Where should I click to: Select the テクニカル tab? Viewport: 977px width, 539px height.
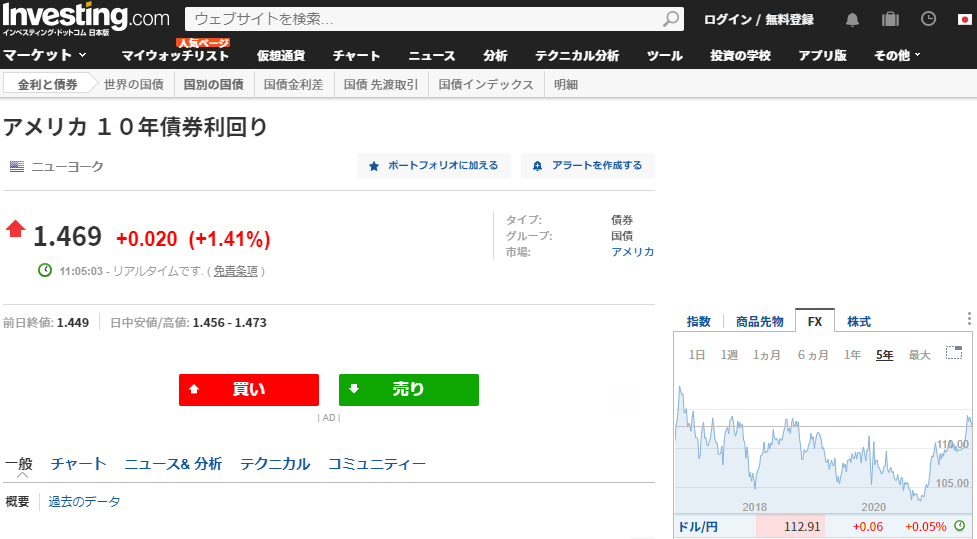pyautogui.click(x=275, y=464)
